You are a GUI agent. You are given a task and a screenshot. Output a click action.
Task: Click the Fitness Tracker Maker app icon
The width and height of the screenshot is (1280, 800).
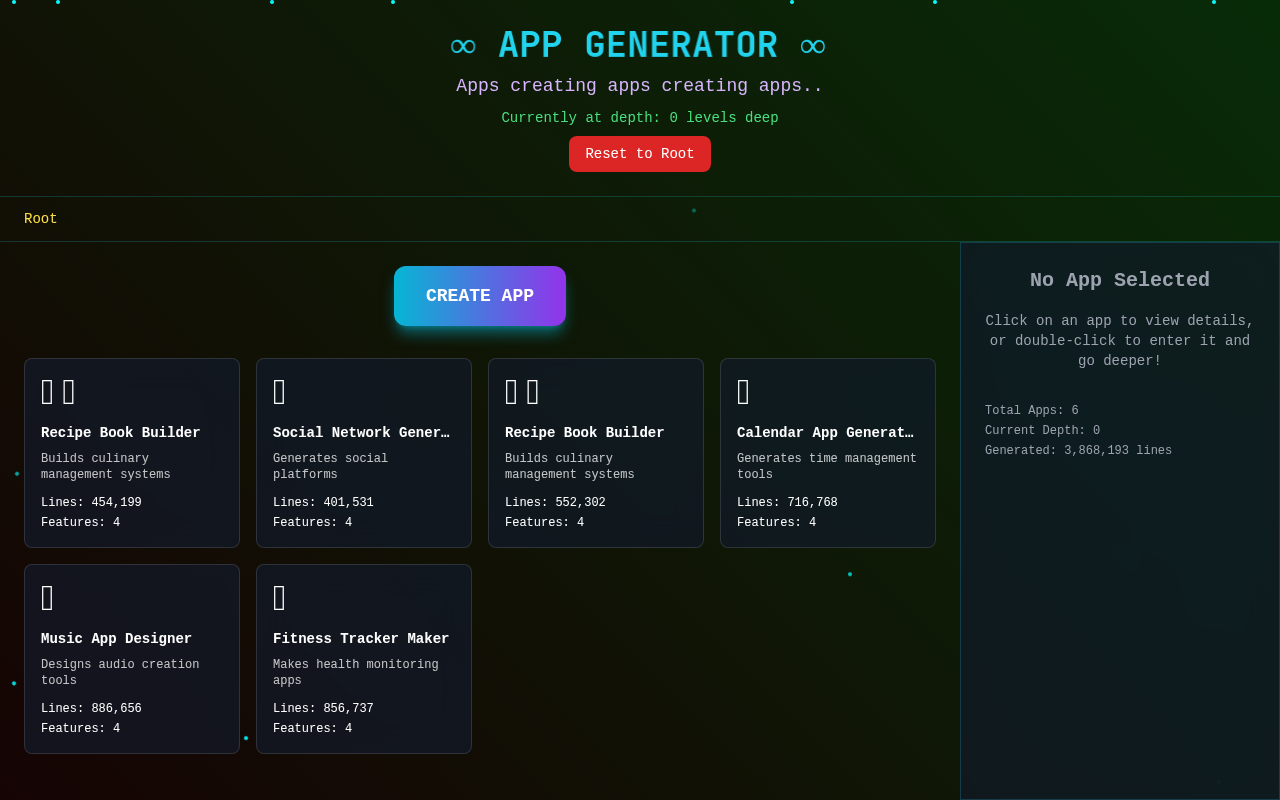tap(279, 597)
